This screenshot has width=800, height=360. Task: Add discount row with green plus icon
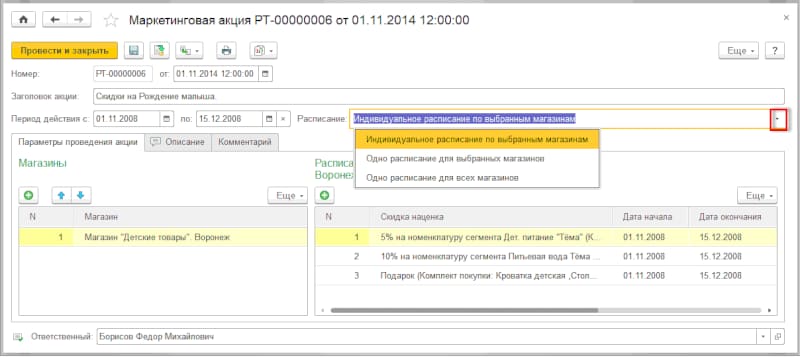[x=324, y=195]
